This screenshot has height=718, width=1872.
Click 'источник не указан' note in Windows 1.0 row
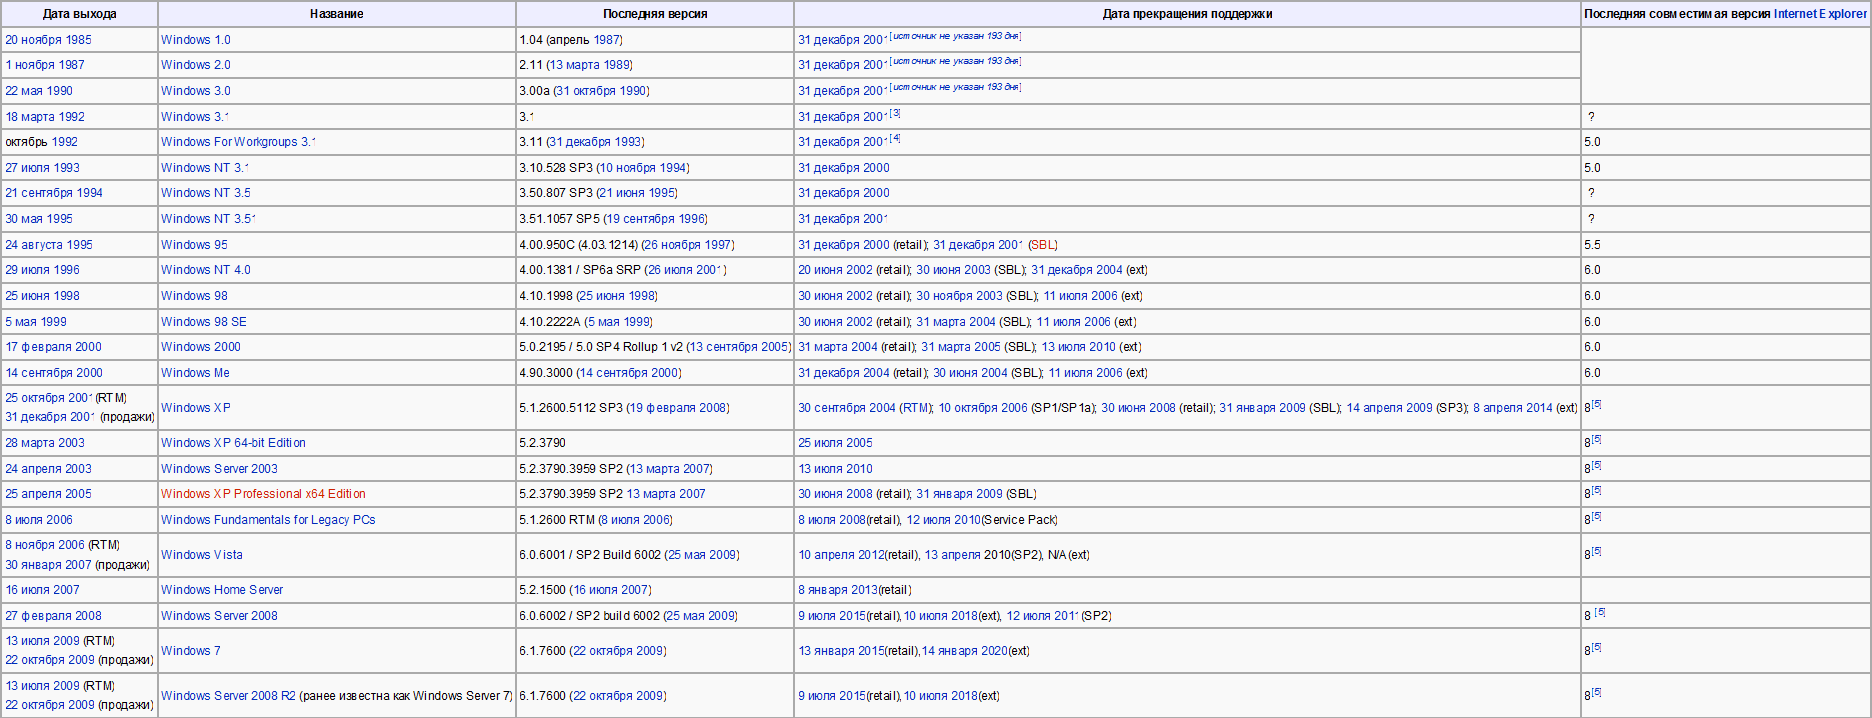pyautogui.click(x=955, y=36)
